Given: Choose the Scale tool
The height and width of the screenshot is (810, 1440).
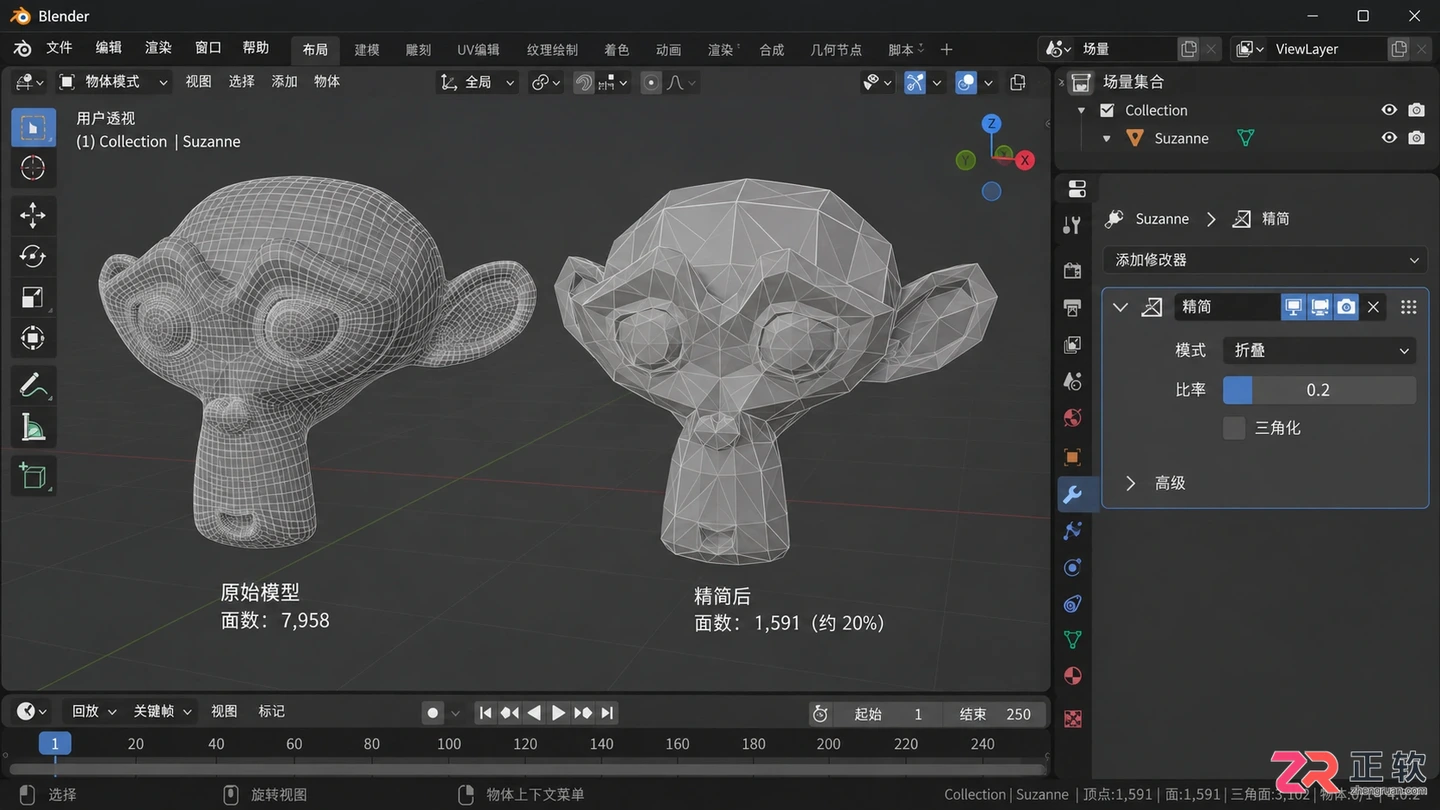Looking at the screenshot, I should point(33,297).
